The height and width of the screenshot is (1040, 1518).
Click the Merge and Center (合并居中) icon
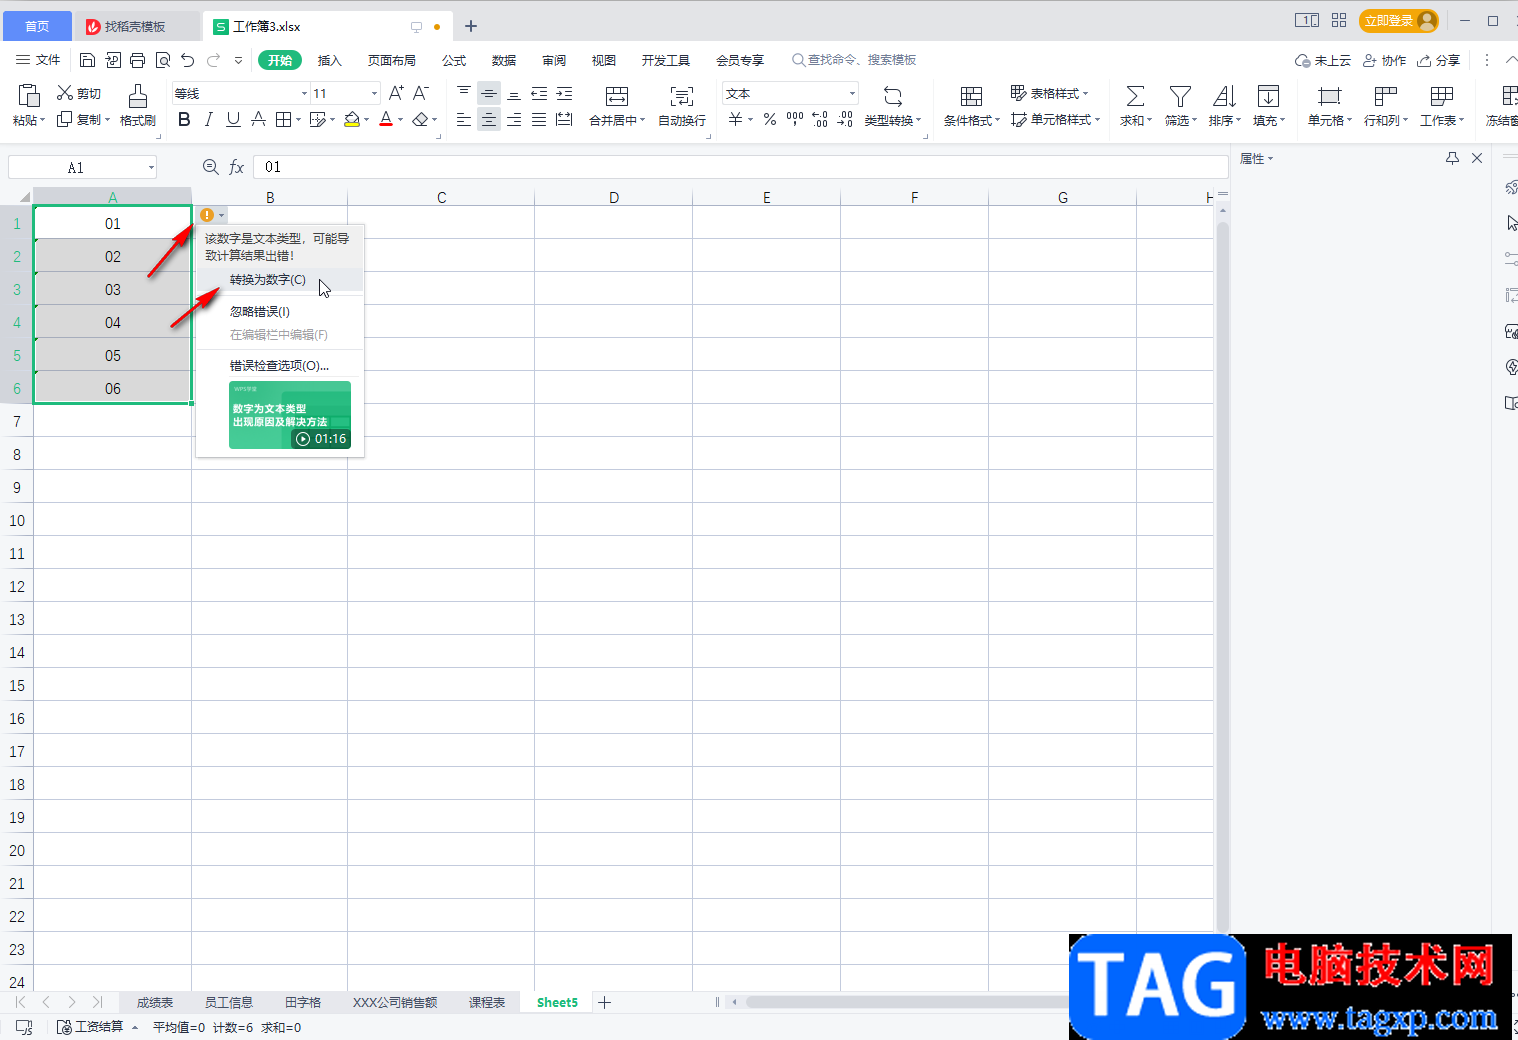[x=617, y=96]
